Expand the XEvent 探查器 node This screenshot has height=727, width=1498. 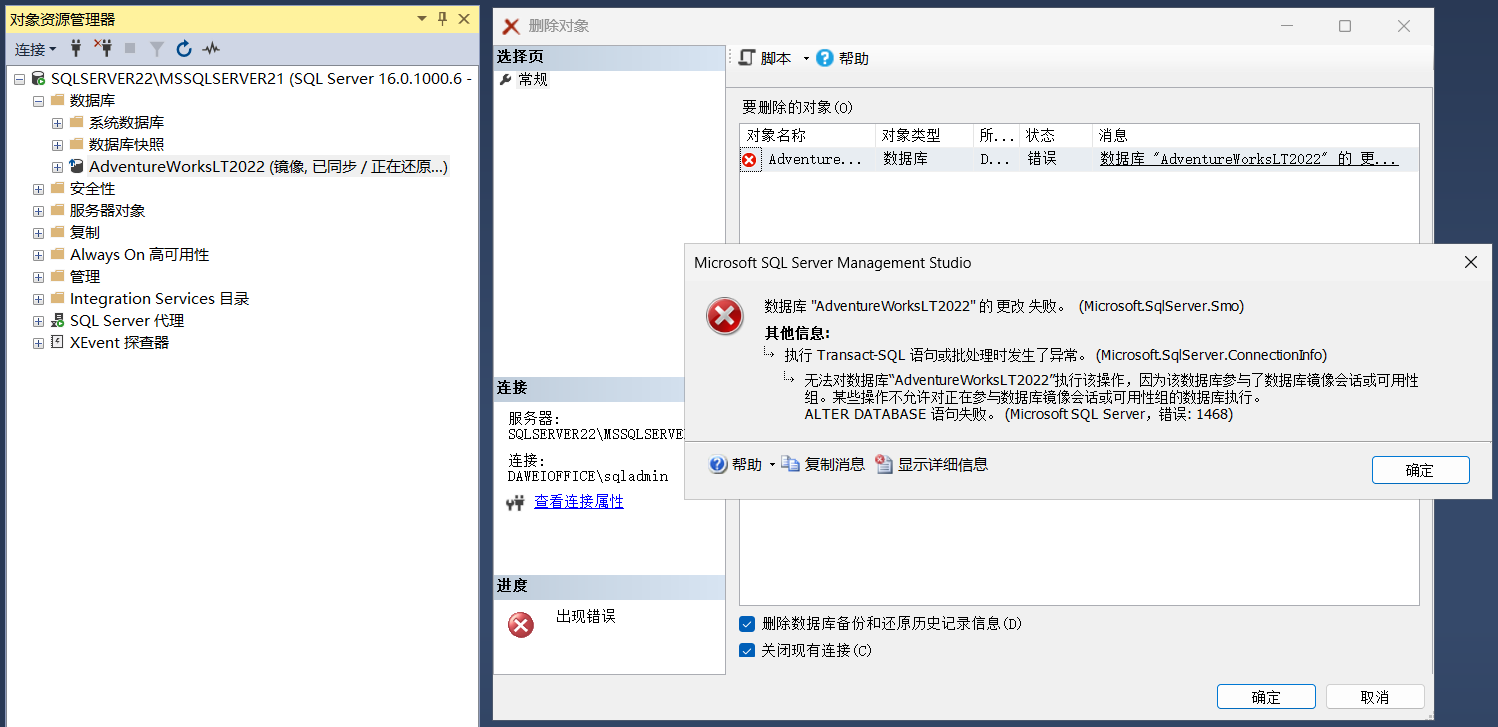click(x=38, y=343)
